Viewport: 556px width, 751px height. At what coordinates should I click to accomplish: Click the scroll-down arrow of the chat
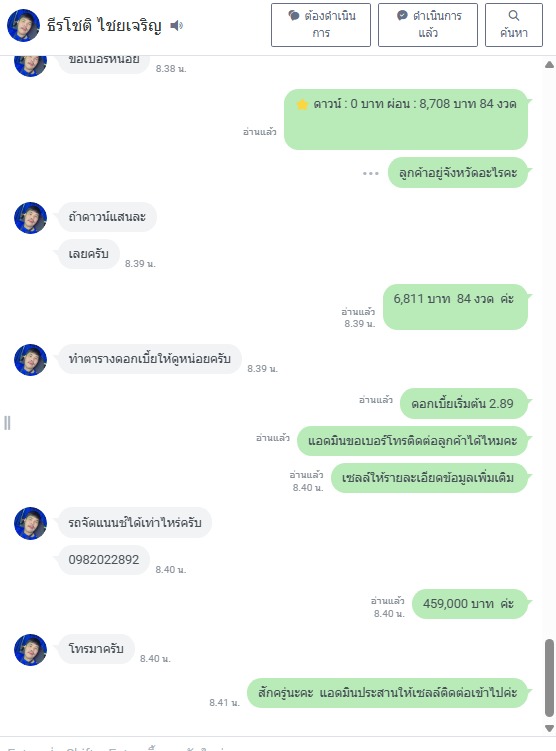549,728
